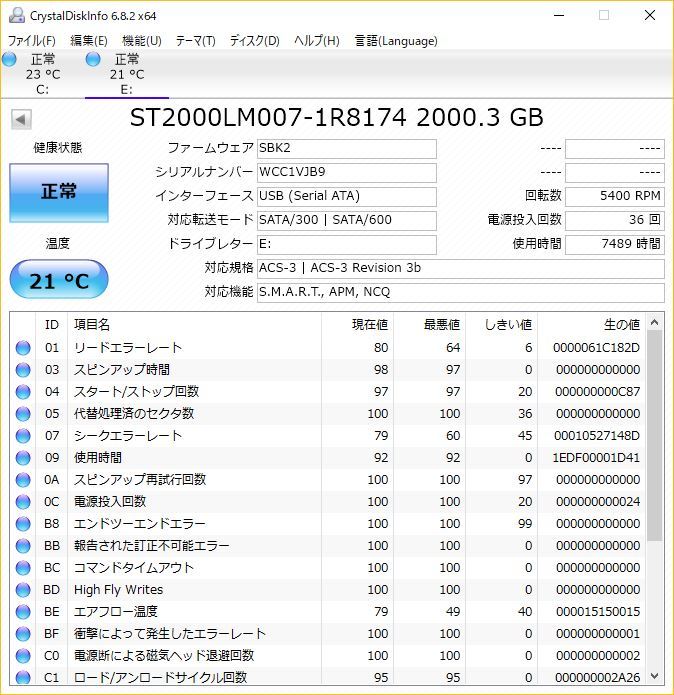
Task: Select the C: disk status orb
Action: (9, 59)
